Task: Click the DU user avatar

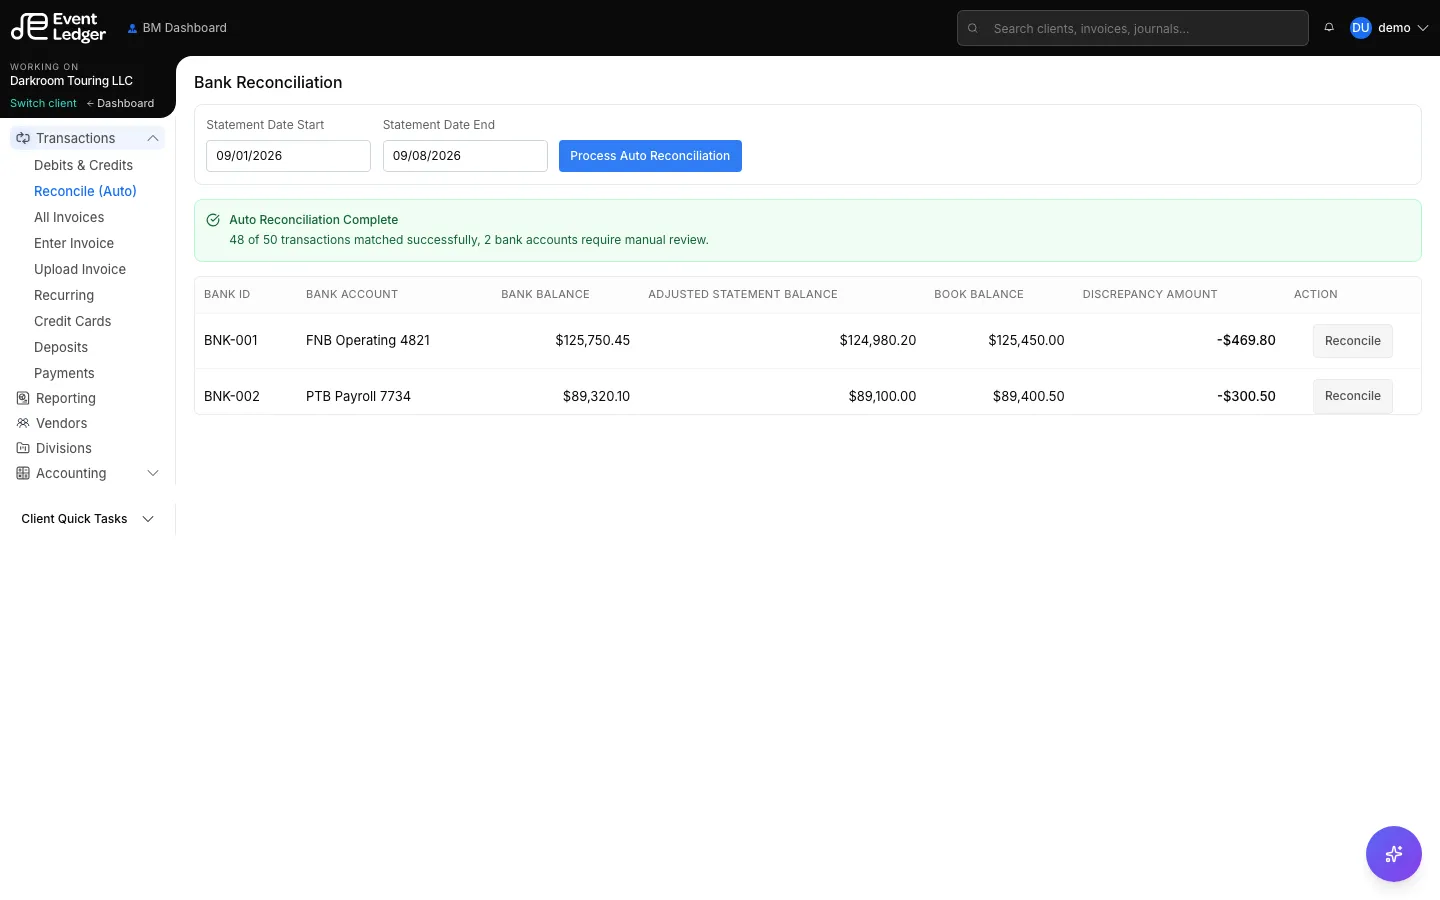Action: point(1360,28)
